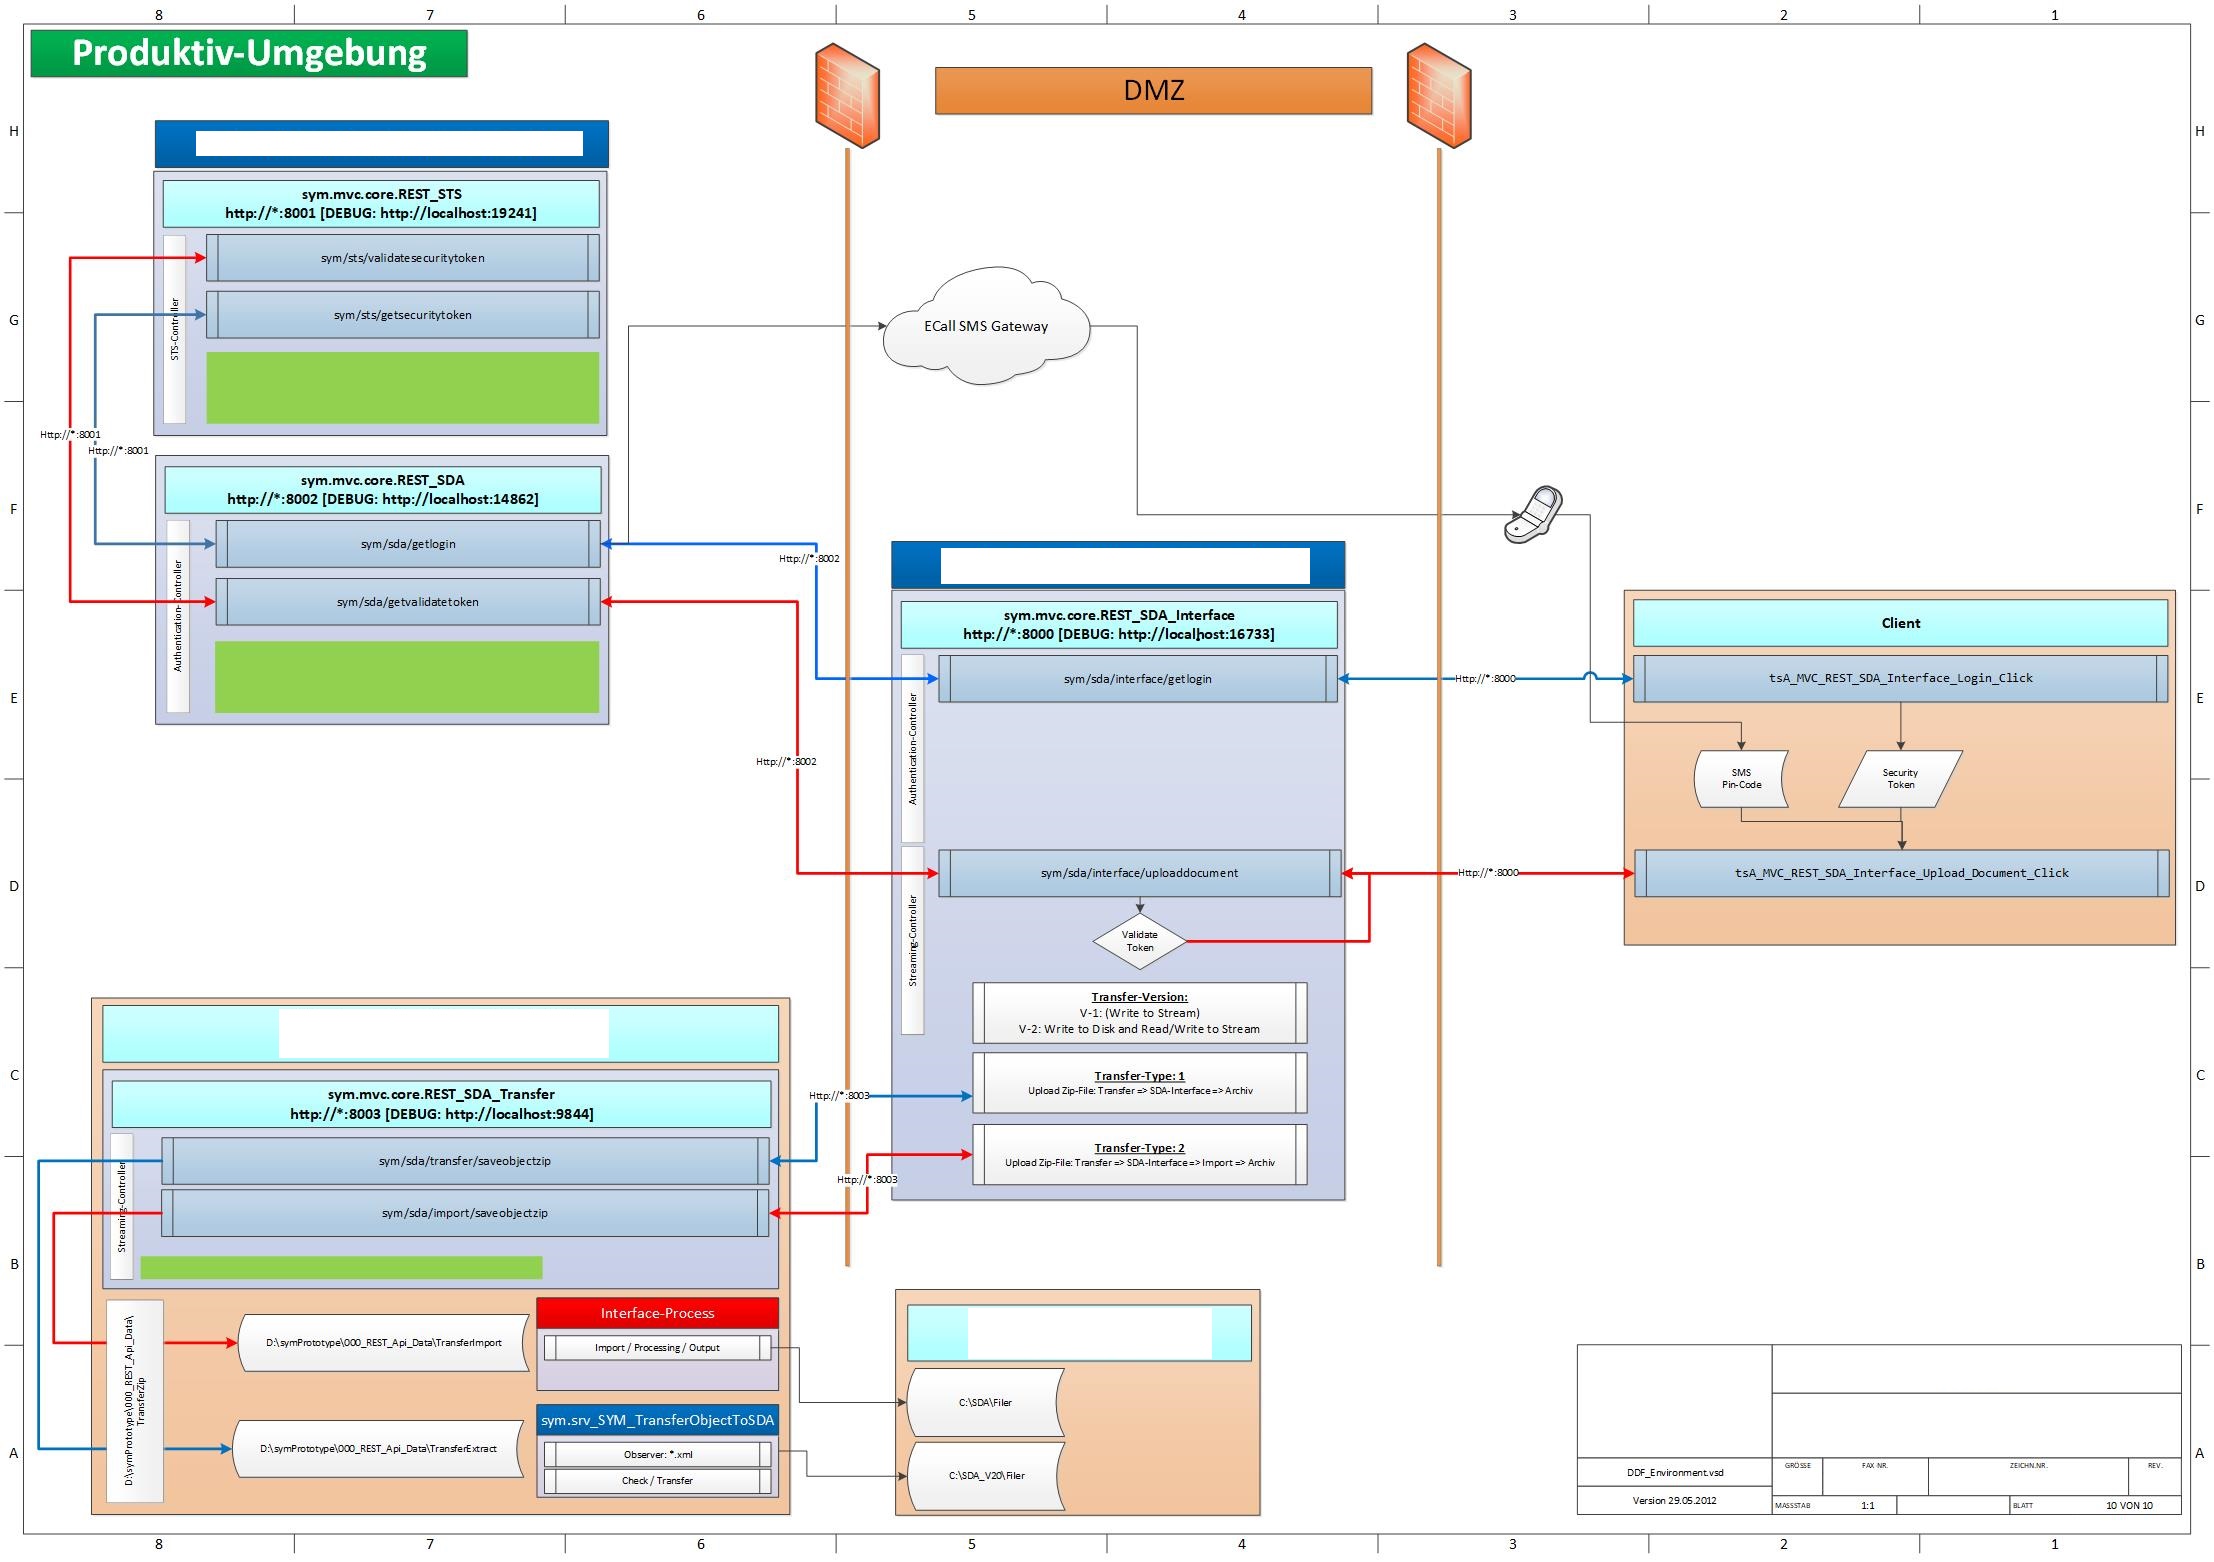
Task: Select the sym/sda/getlogin box
Action: [408, 544]
